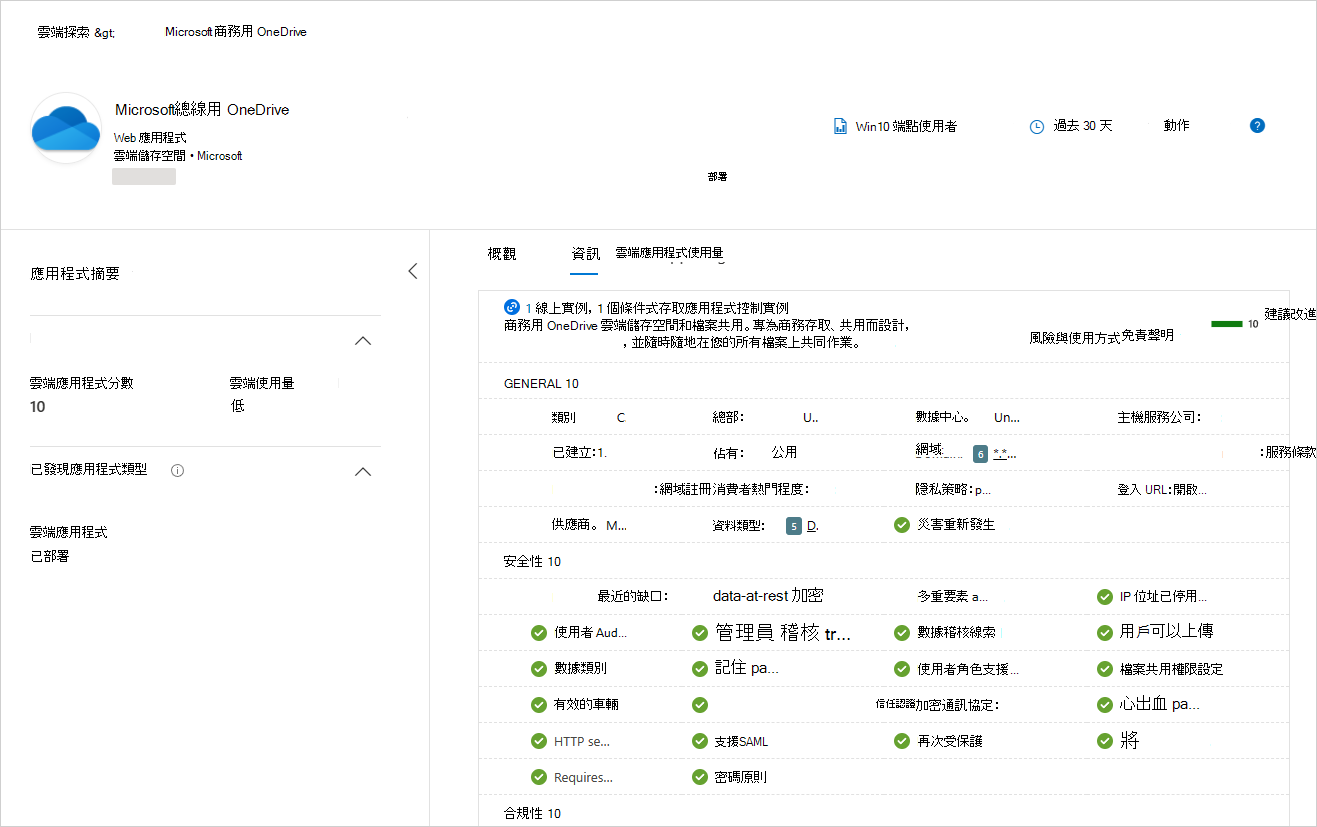Click the green check beside IP 位址已停用
This screenshot has width=1317, height=827.
coord(1105,597)
